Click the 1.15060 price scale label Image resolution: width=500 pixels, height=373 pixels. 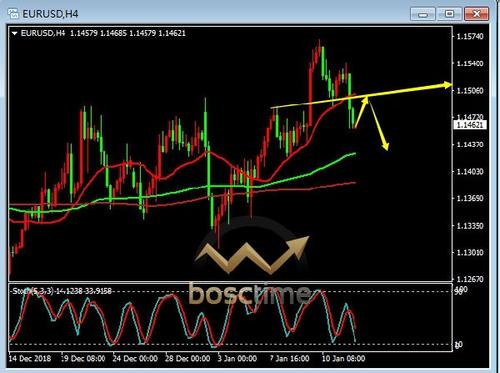click(x=470, y=91)
